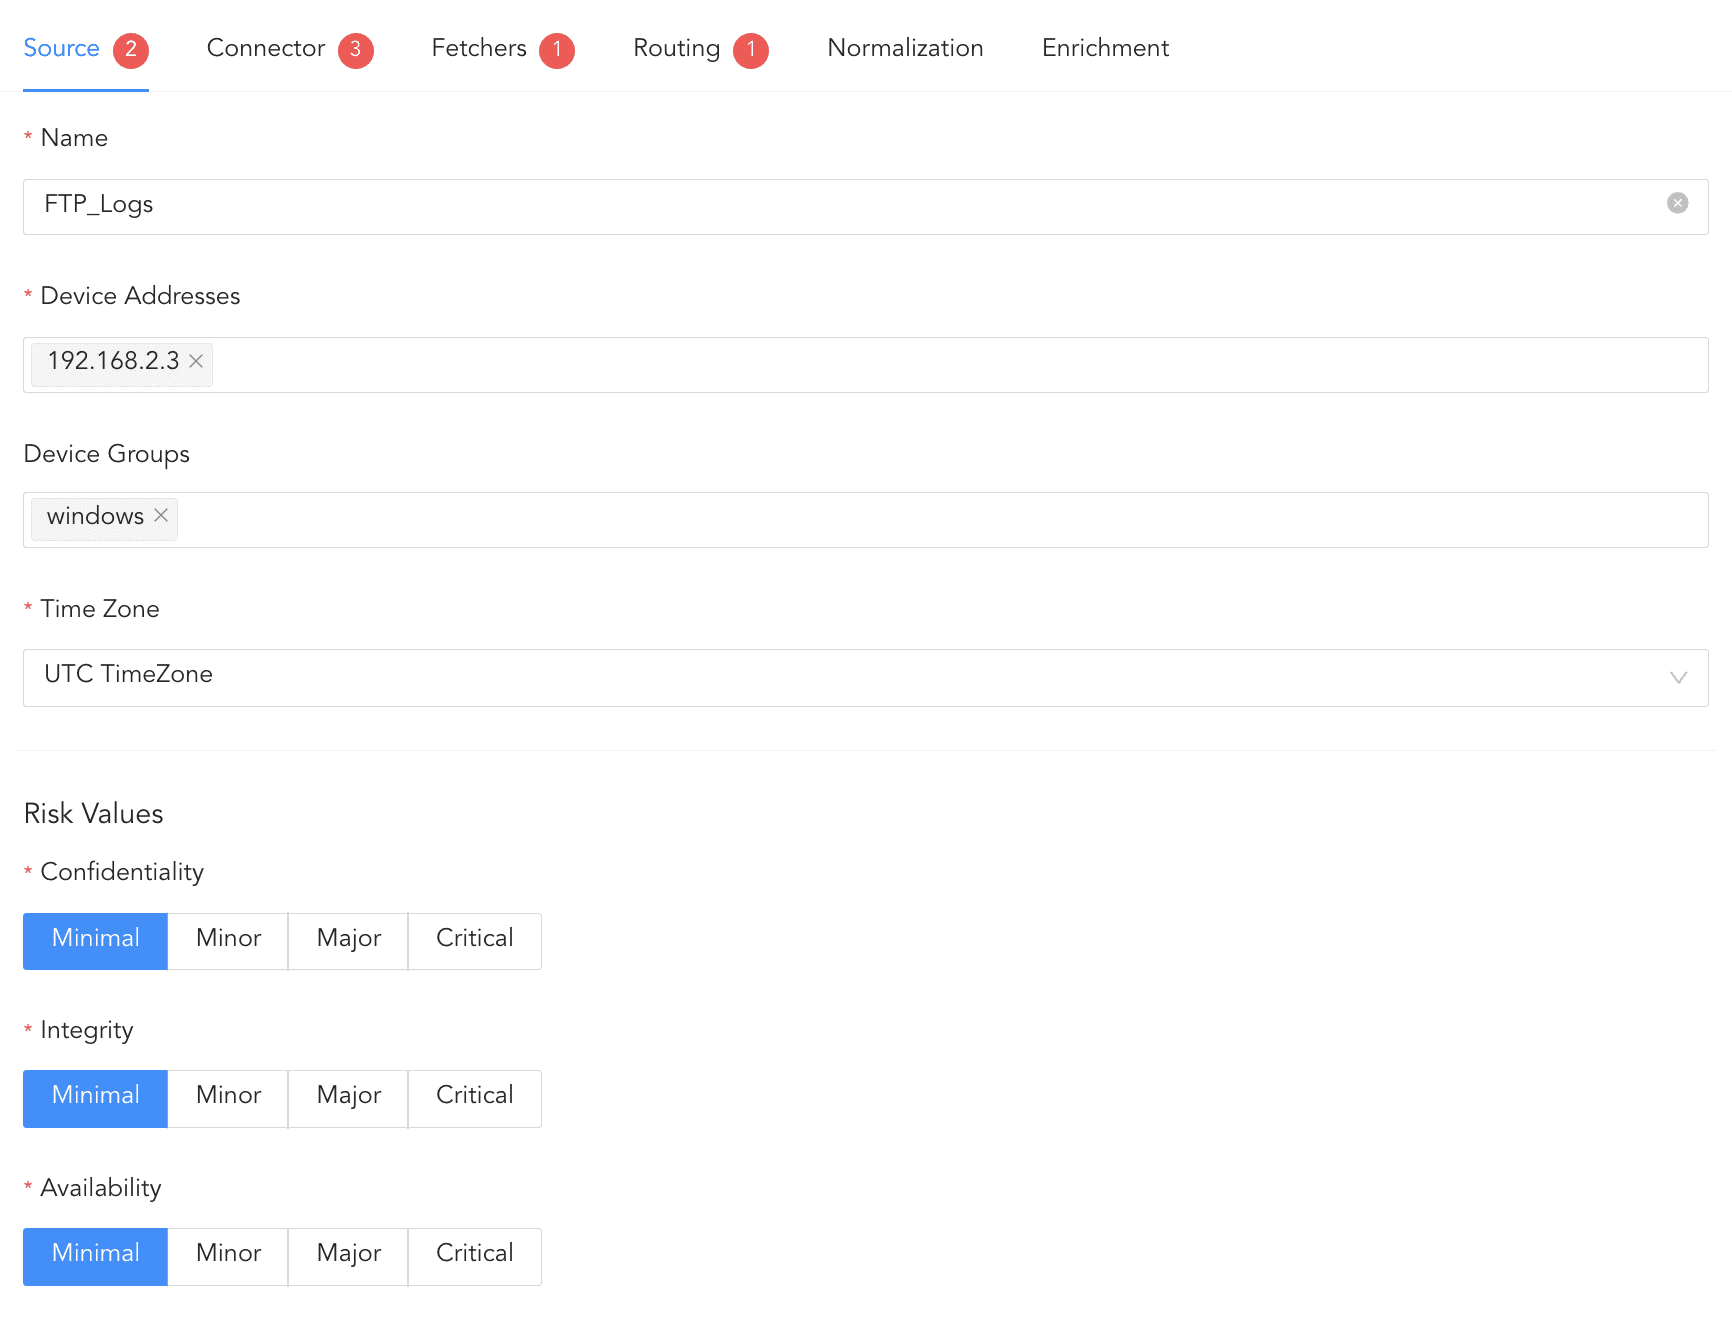
Task: Go to the Routing tab
Action: (677, 48)
